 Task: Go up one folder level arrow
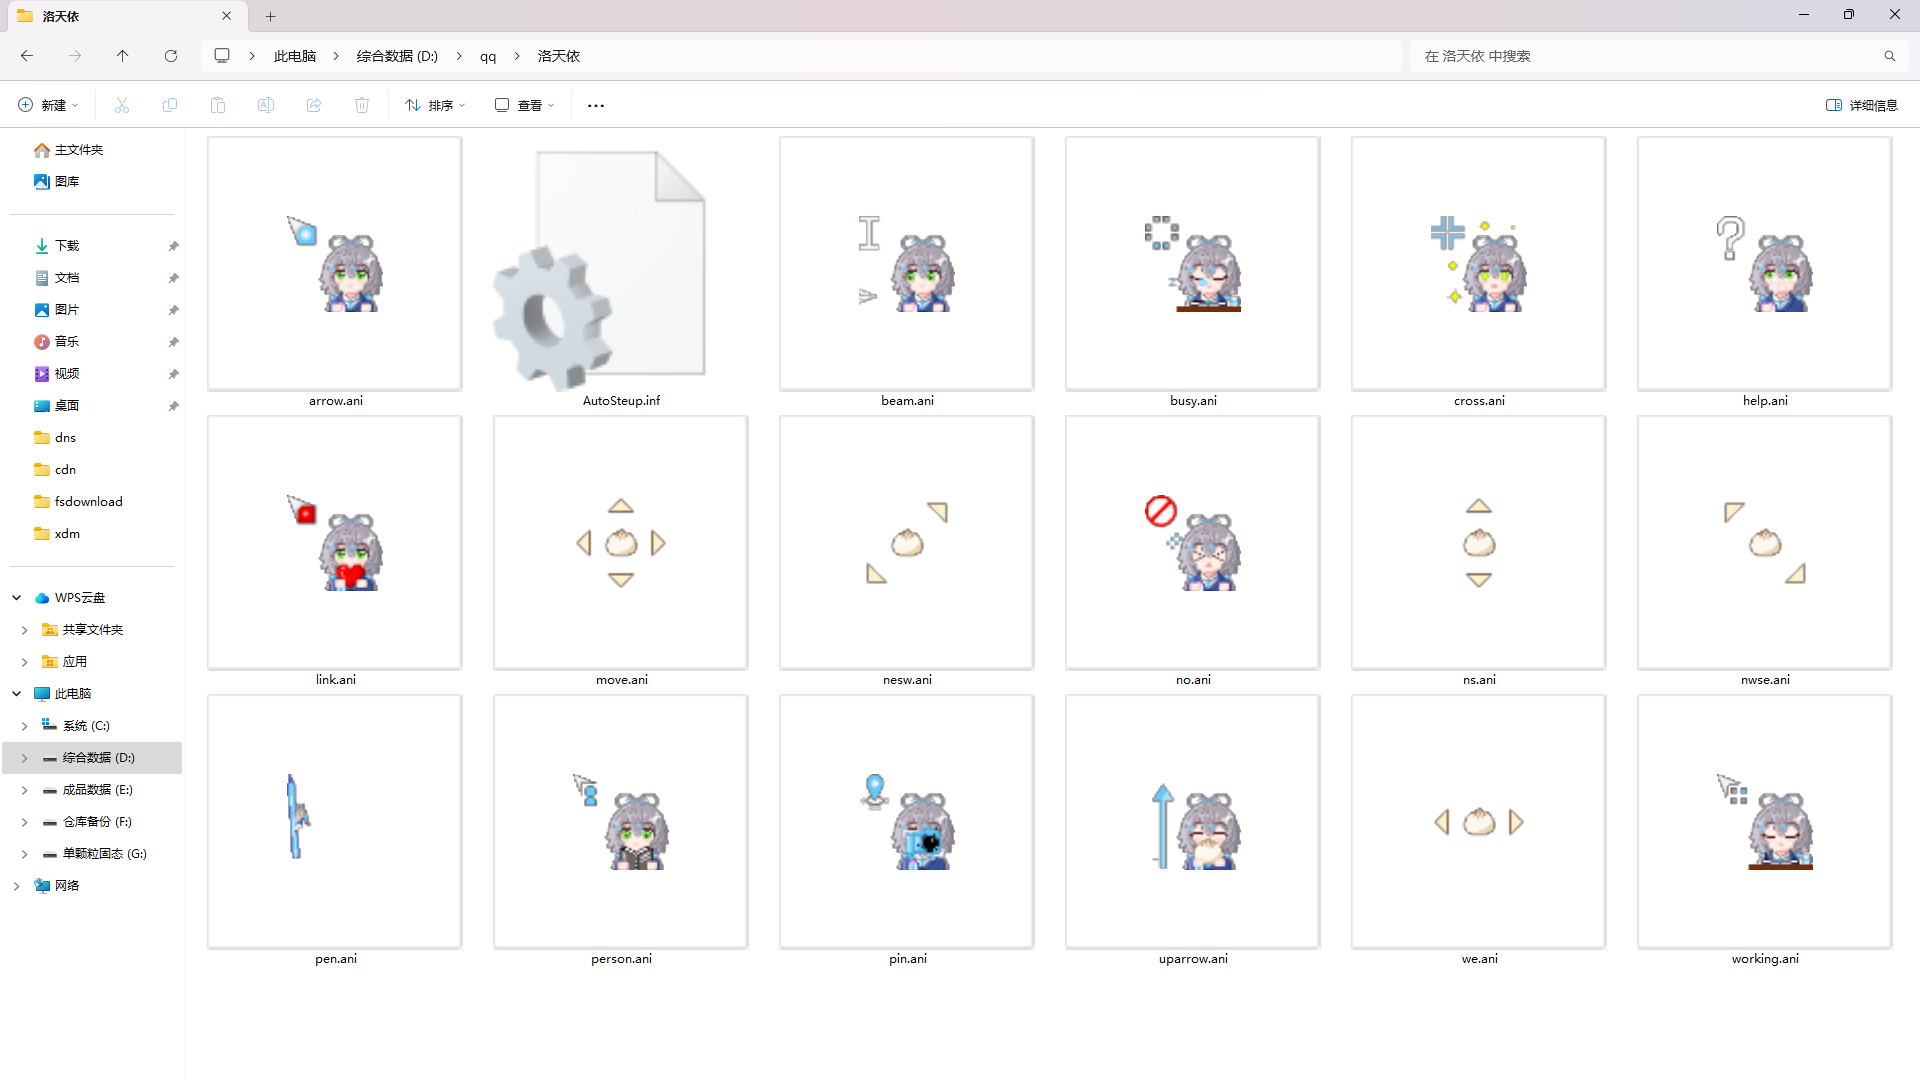(122, 56)
